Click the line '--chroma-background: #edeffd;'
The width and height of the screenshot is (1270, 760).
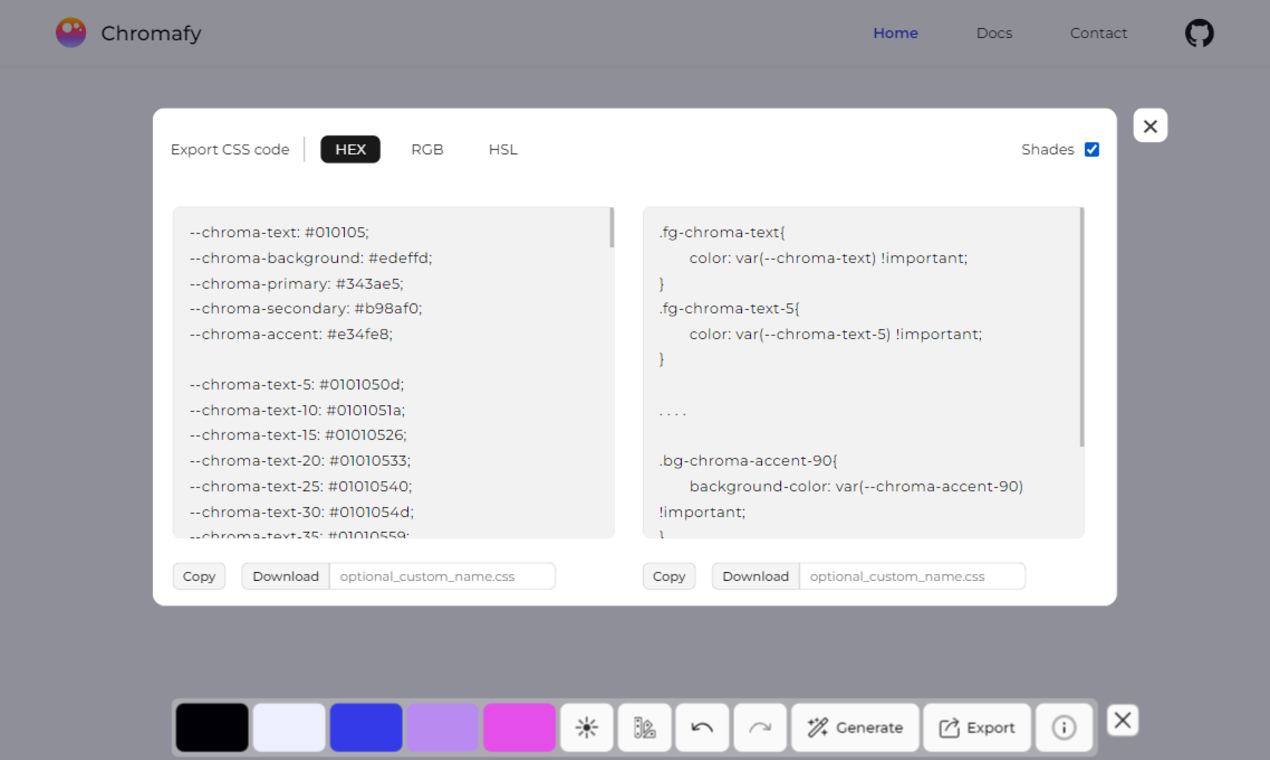point(311,258)
